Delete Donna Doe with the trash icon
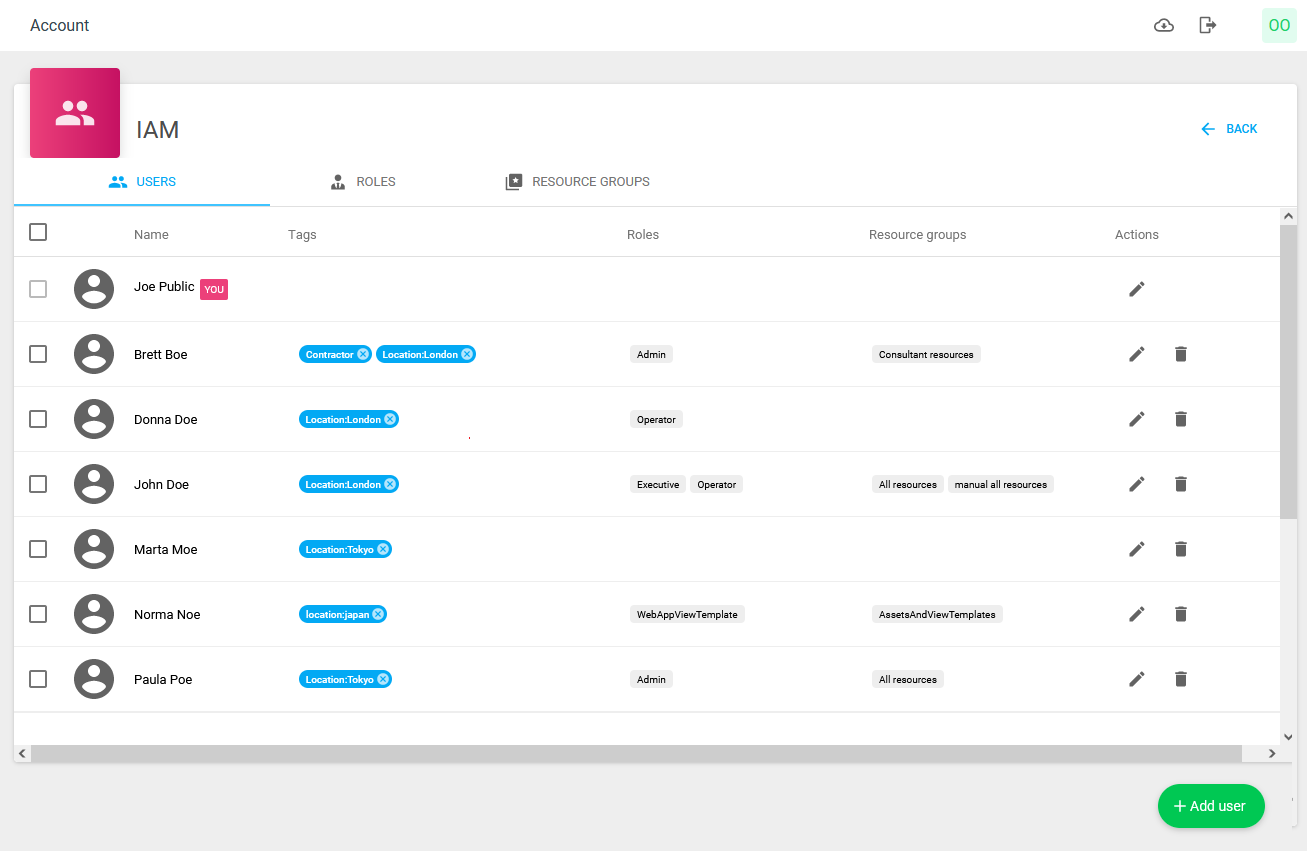Image resolution: width=1309 pixels, height=851 pixels. (x=1180, y=419)
